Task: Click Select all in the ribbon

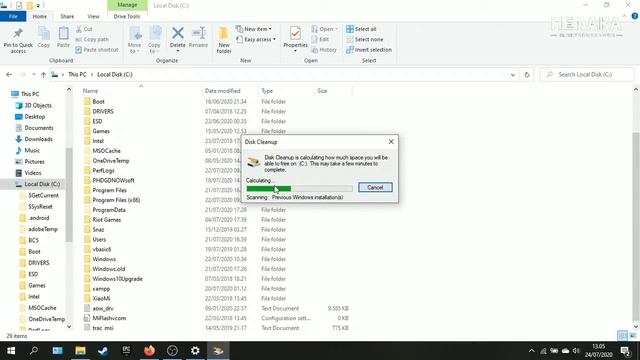Action: click(x=361, y=29)
